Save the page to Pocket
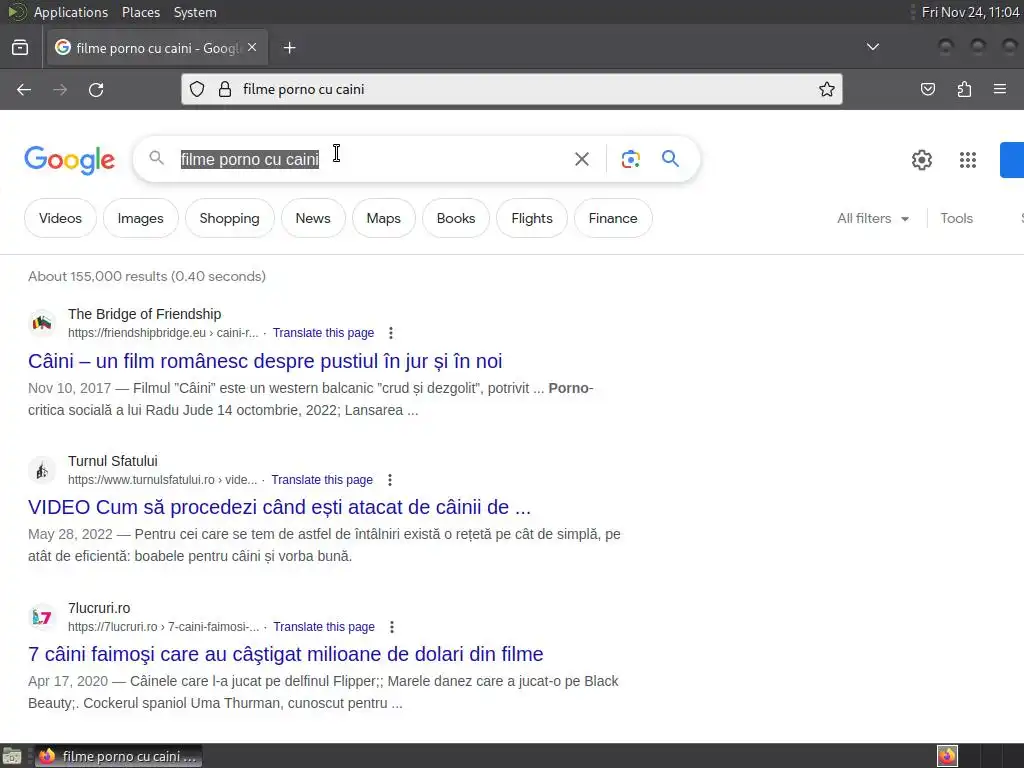This screenshot has width=1024, height=768. click(927, 89)
